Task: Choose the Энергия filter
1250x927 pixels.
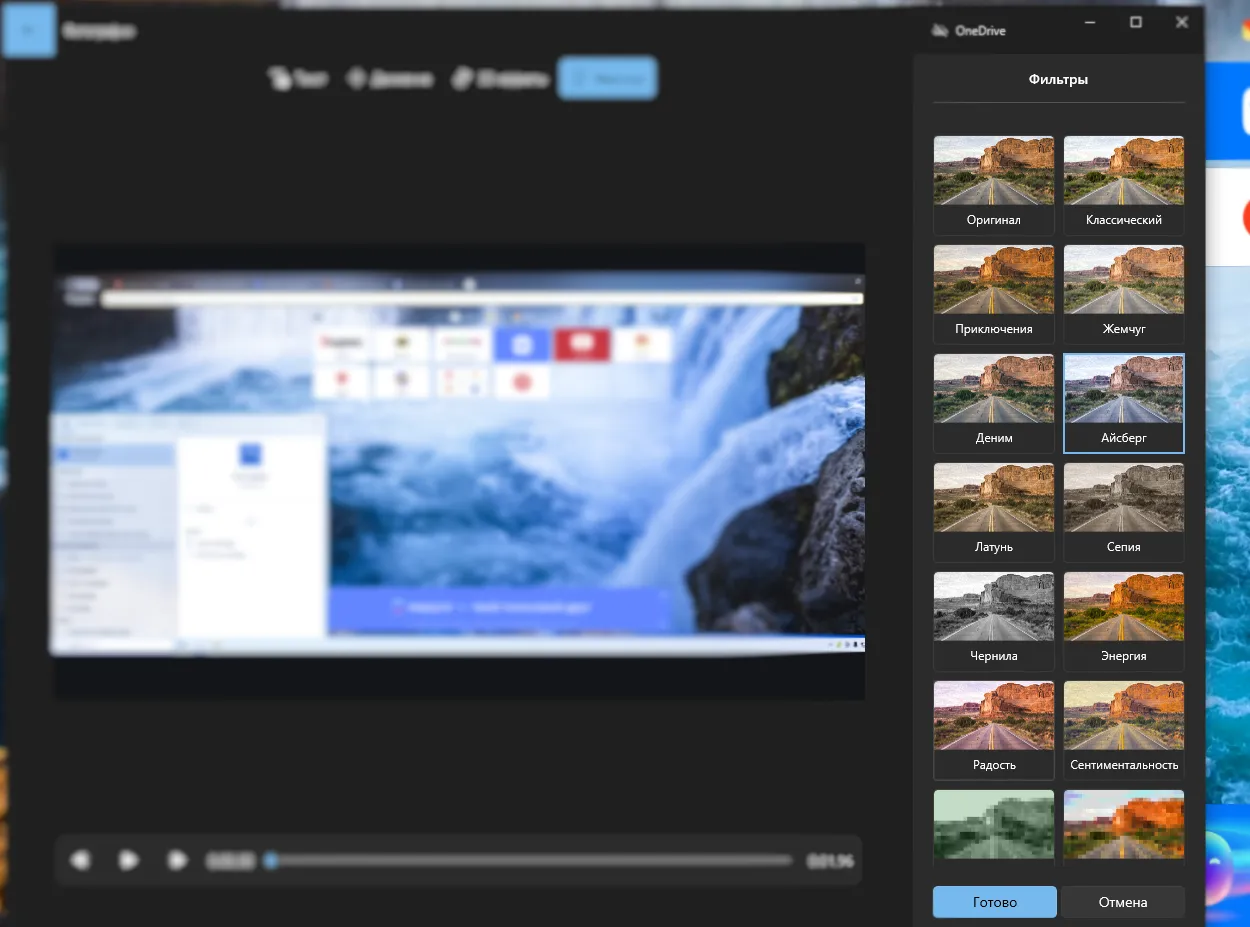Action: coord(1123,621)
